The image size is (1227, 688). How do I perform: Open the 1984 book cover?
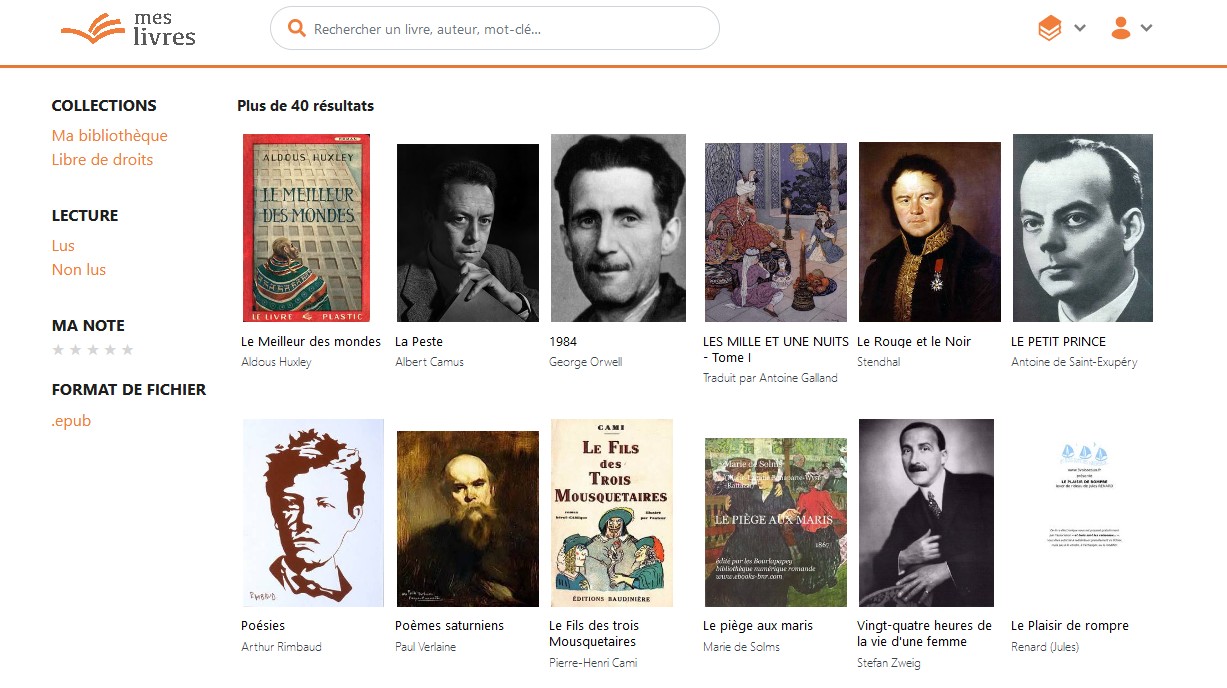[x=618, y=228]
